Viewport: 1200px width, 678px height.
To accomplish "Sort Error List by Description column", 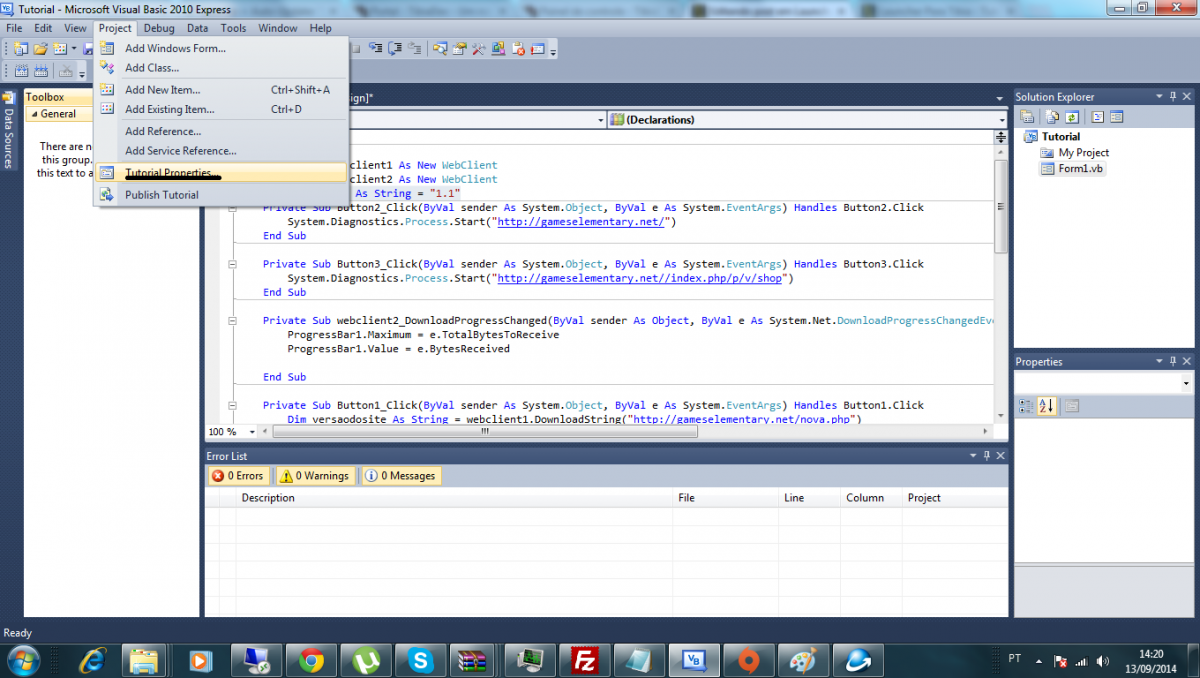I will point(455,498).
